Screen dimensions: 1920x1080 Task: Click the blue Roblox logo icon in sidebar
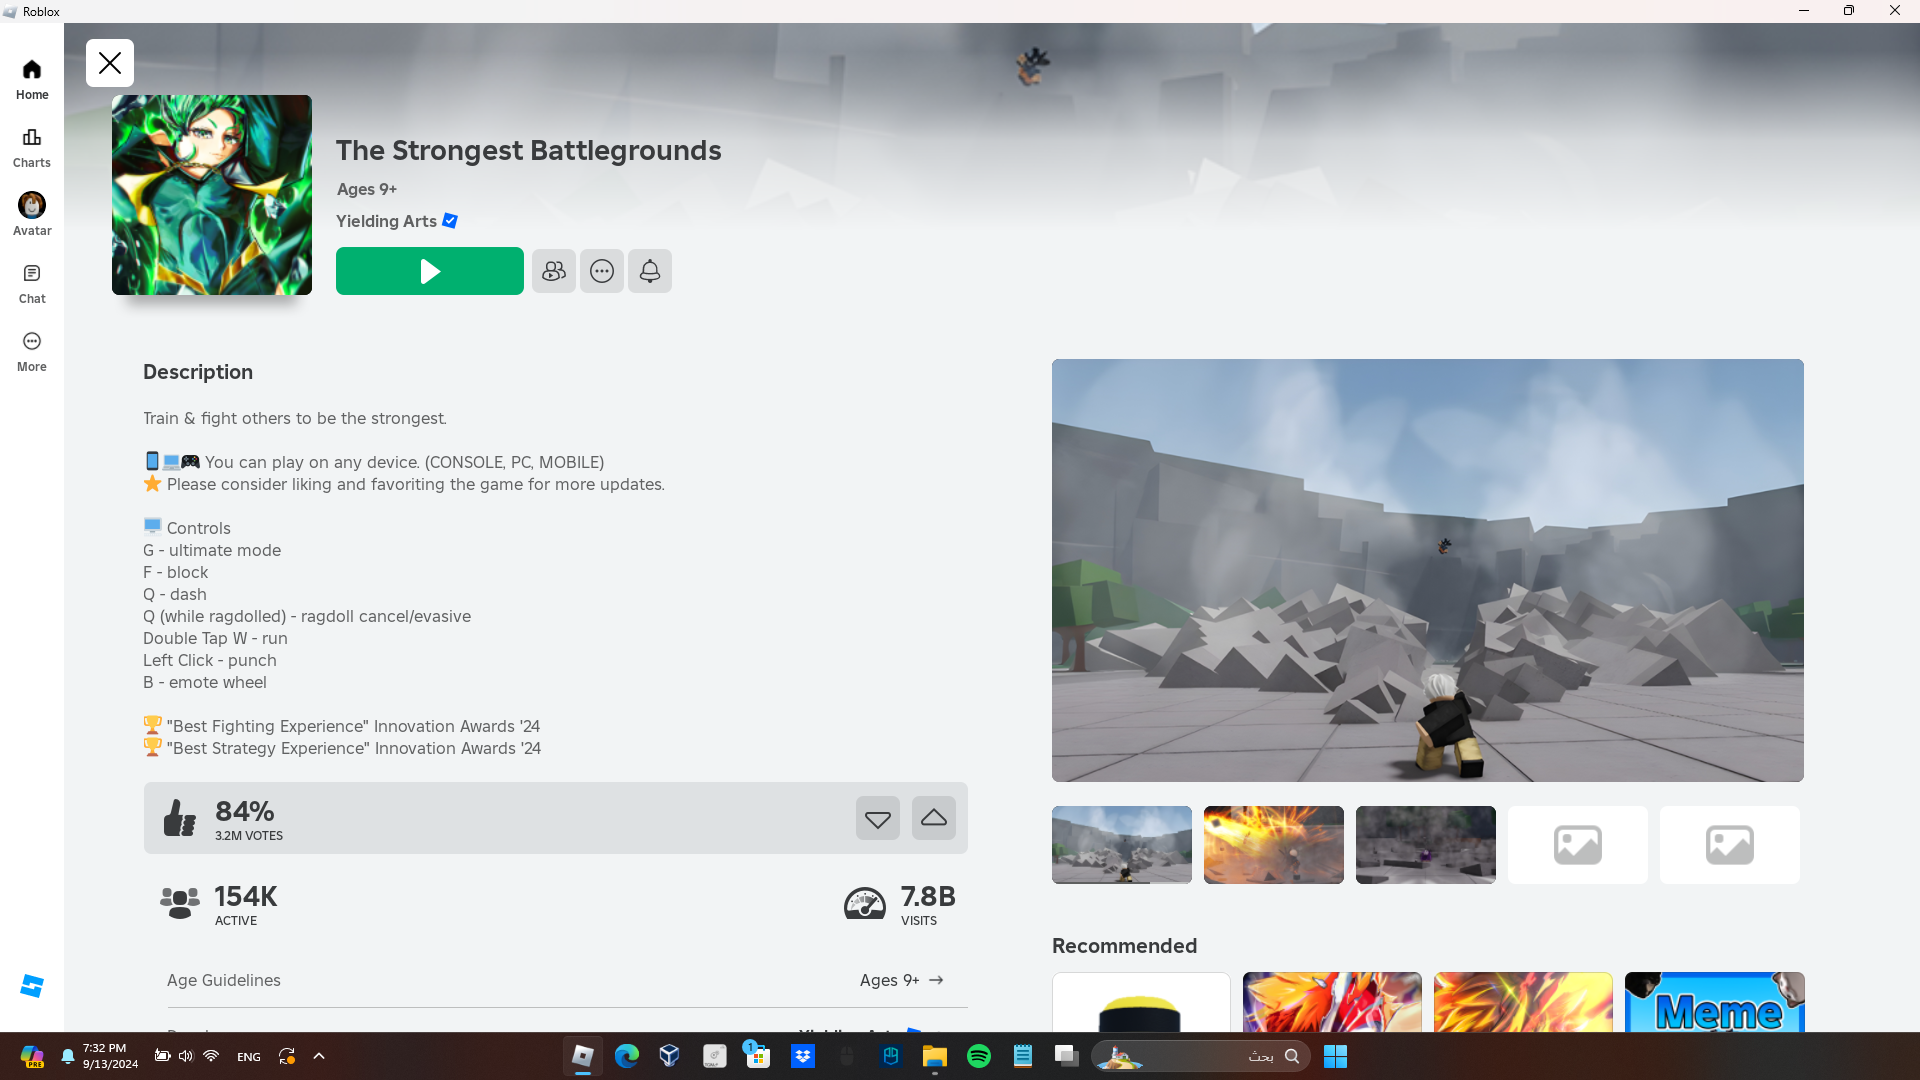(x=32, y=986)
